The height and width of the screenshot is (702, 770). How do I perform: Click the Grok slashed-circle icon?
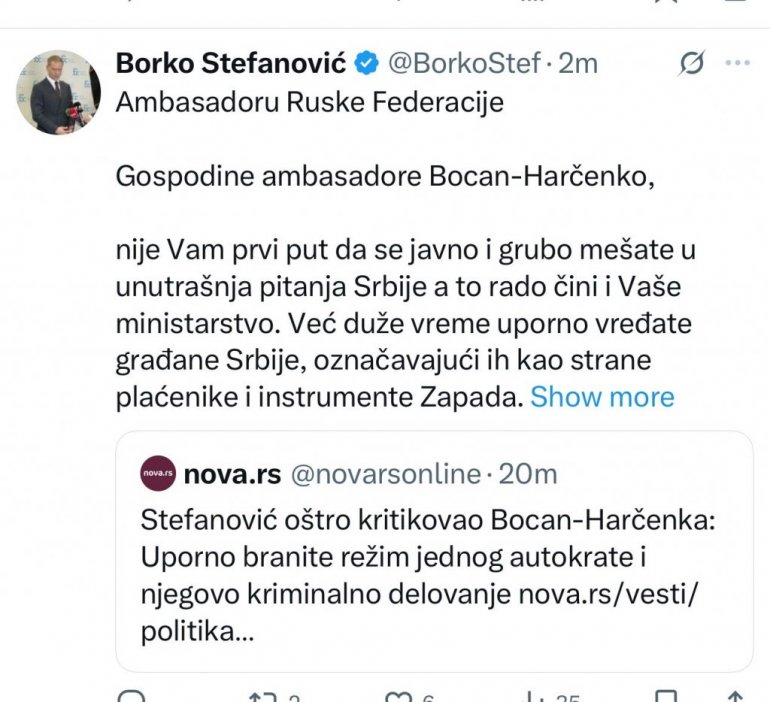[691, 64]
